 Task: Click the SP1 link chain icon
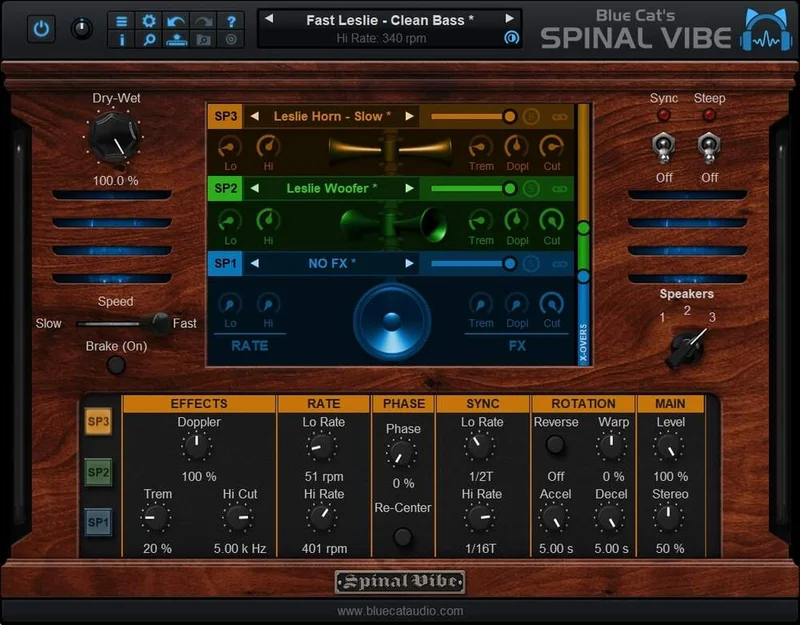coord(560,264)
